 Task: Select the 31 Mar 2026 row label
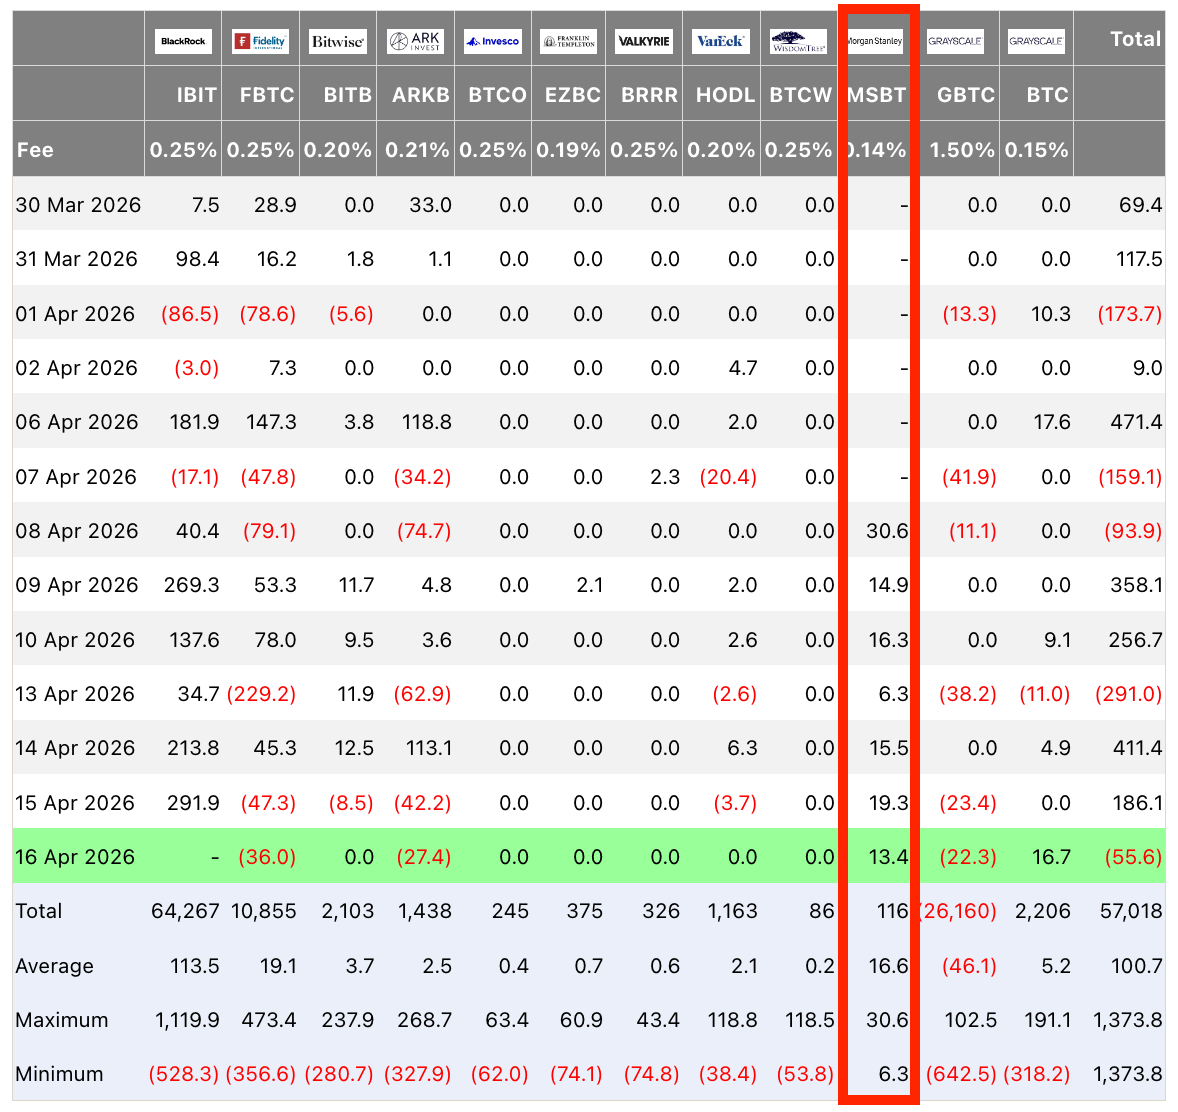[x=77, y=258]
